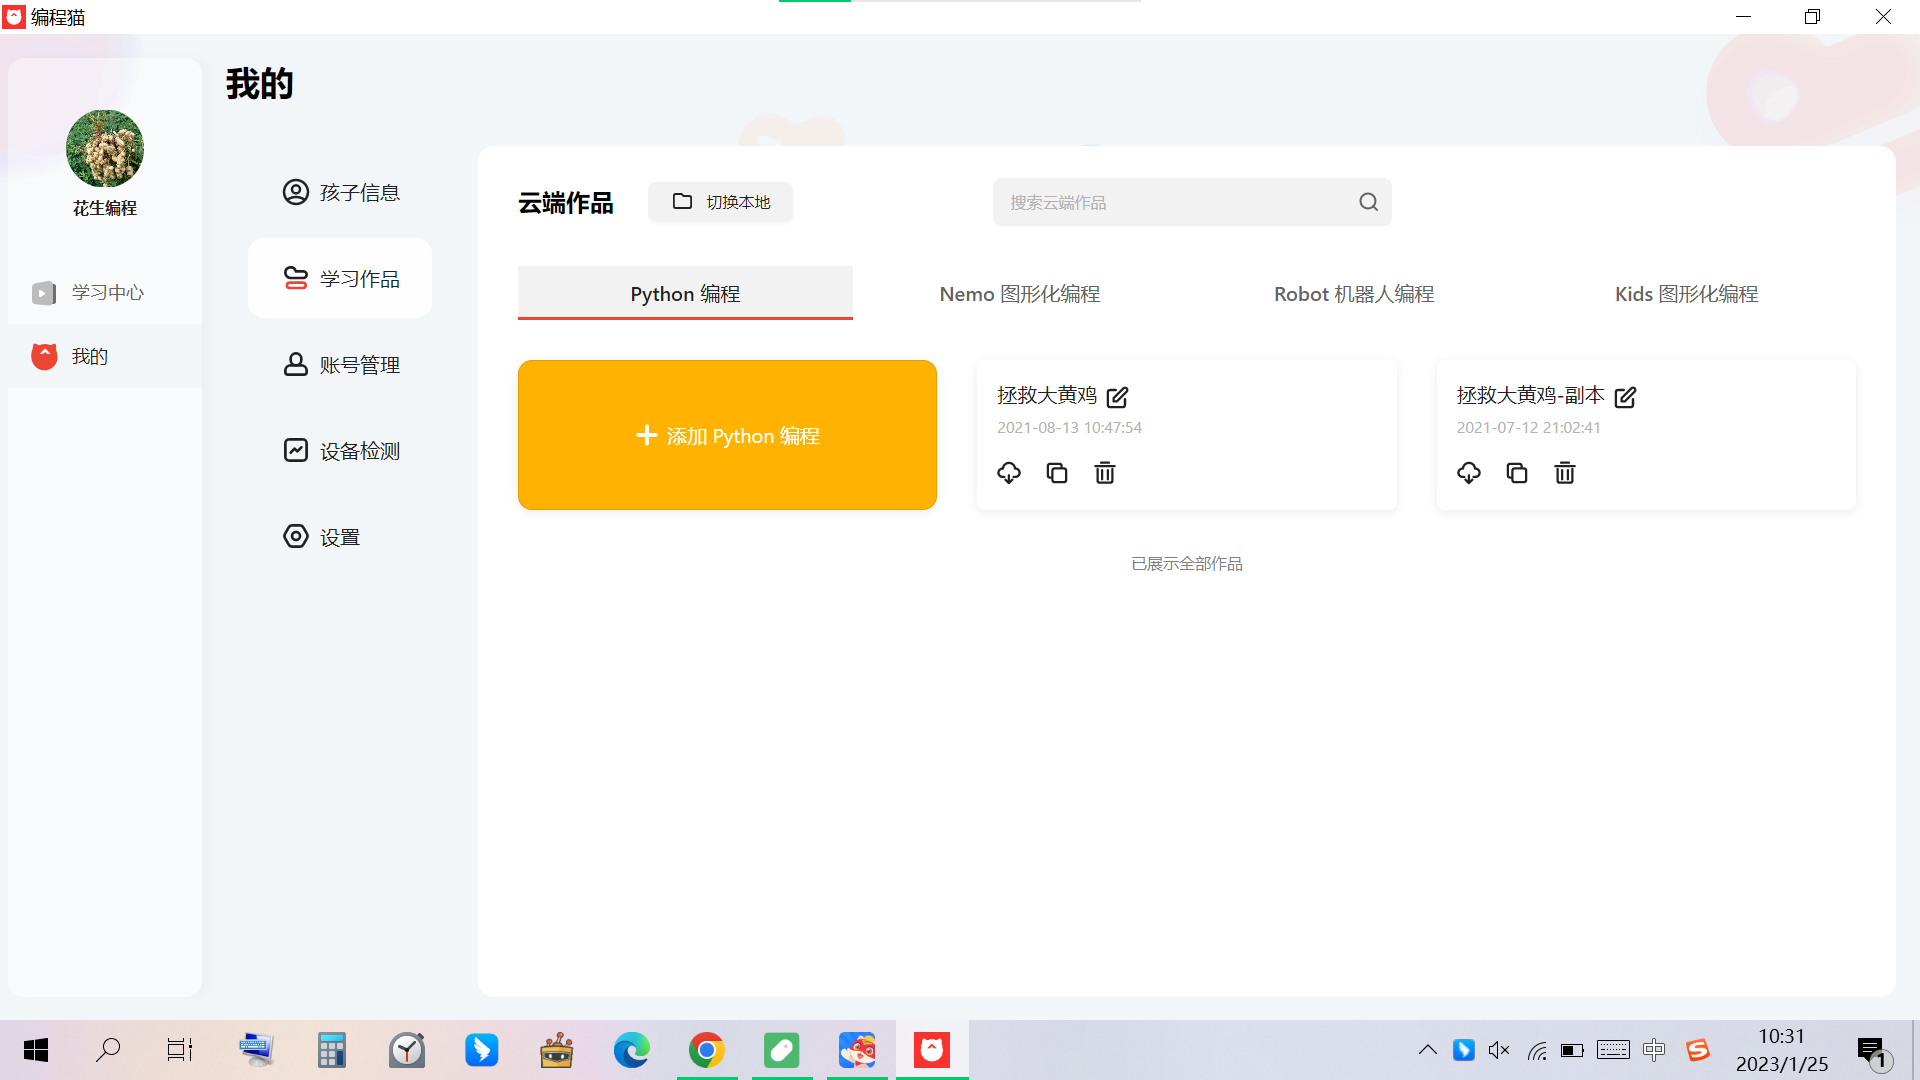This screenshot has width=1920, height=1080.
Task: Click the 设置 gear icon
Action: pos(296,536)
